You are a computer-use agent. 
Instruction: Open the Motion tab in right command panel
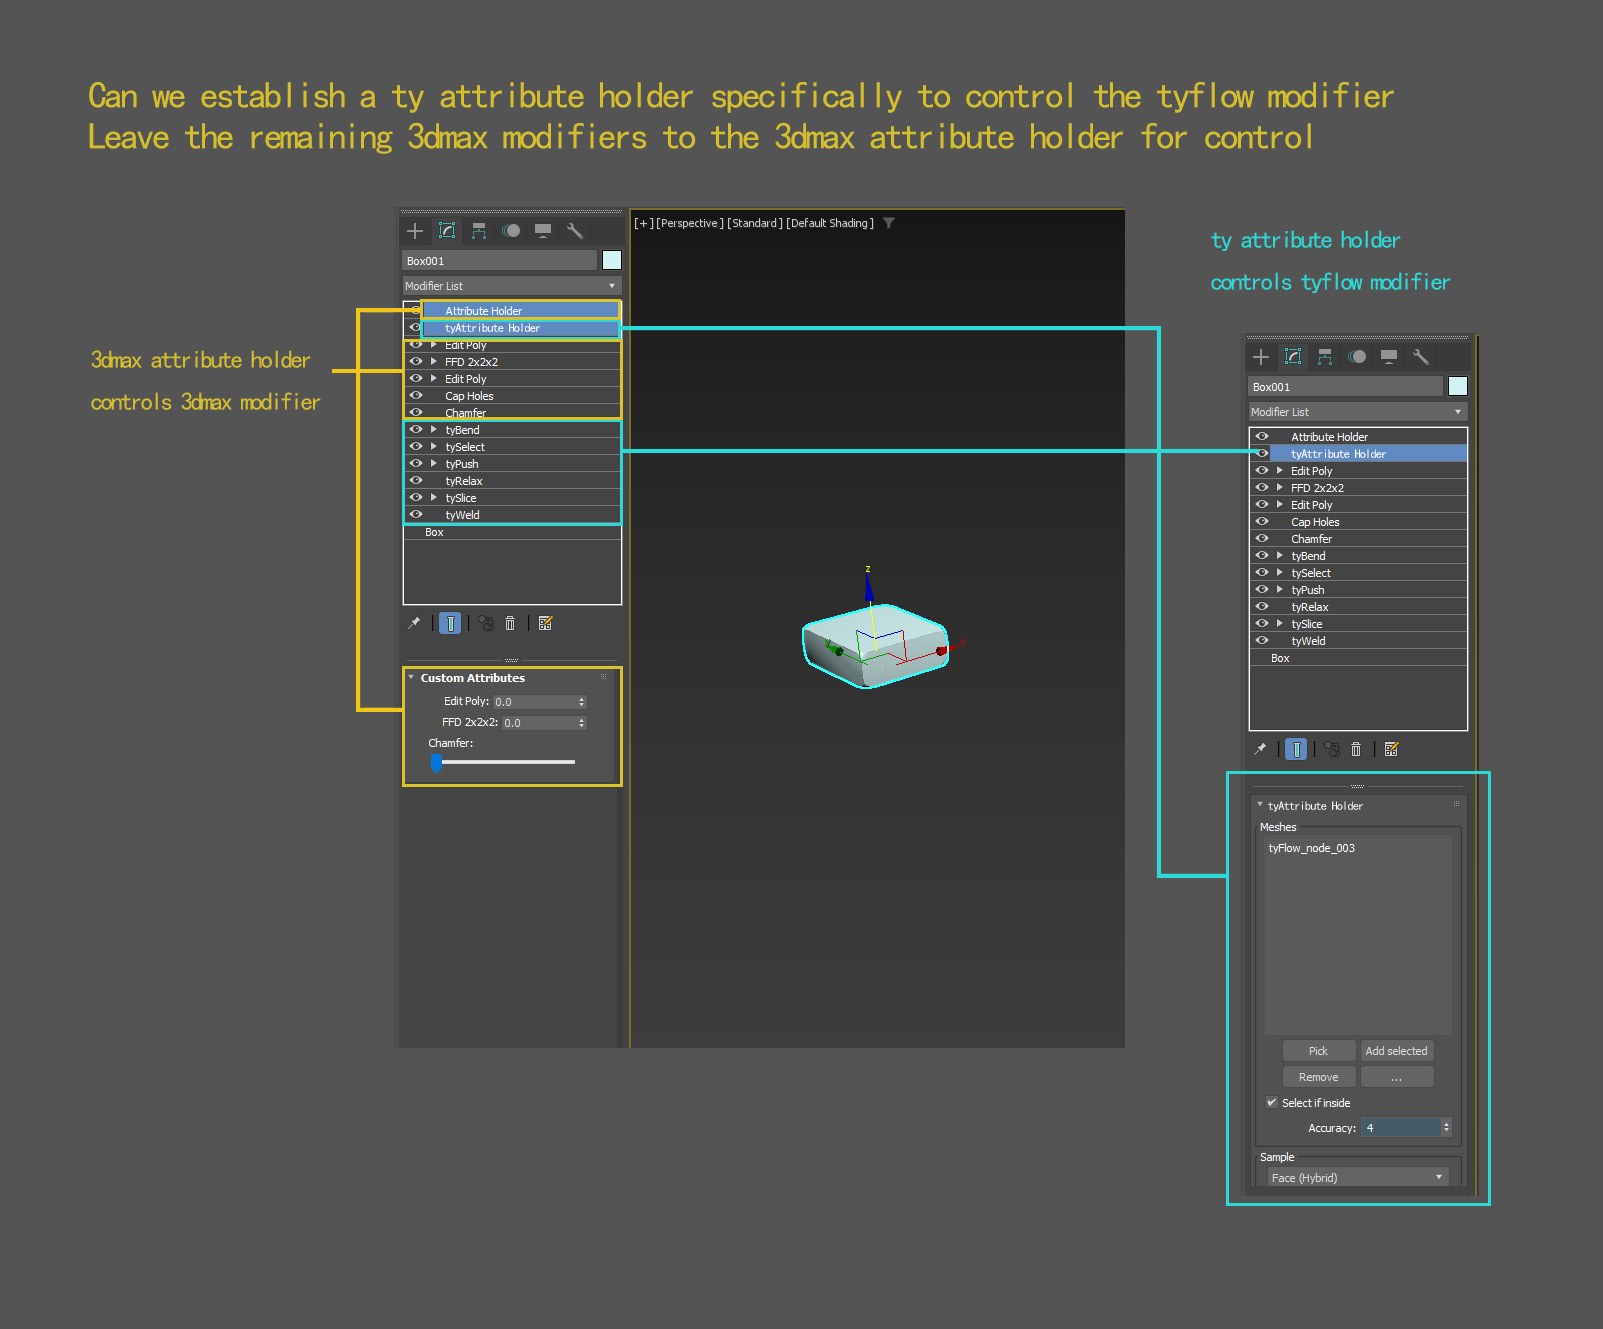point(1357,357)
